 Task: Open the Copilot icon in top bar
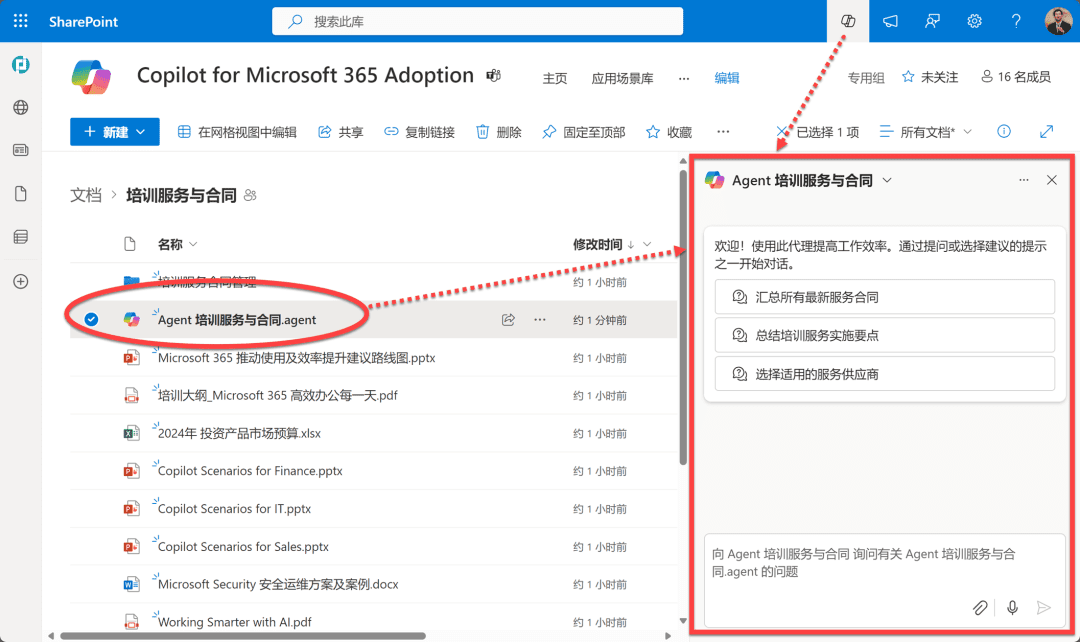point(848,21)
